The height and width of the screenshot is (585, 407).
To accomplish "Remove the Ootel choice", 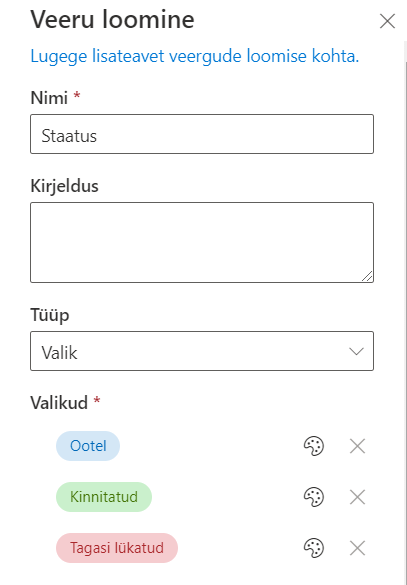I will (x=357, y=446).
